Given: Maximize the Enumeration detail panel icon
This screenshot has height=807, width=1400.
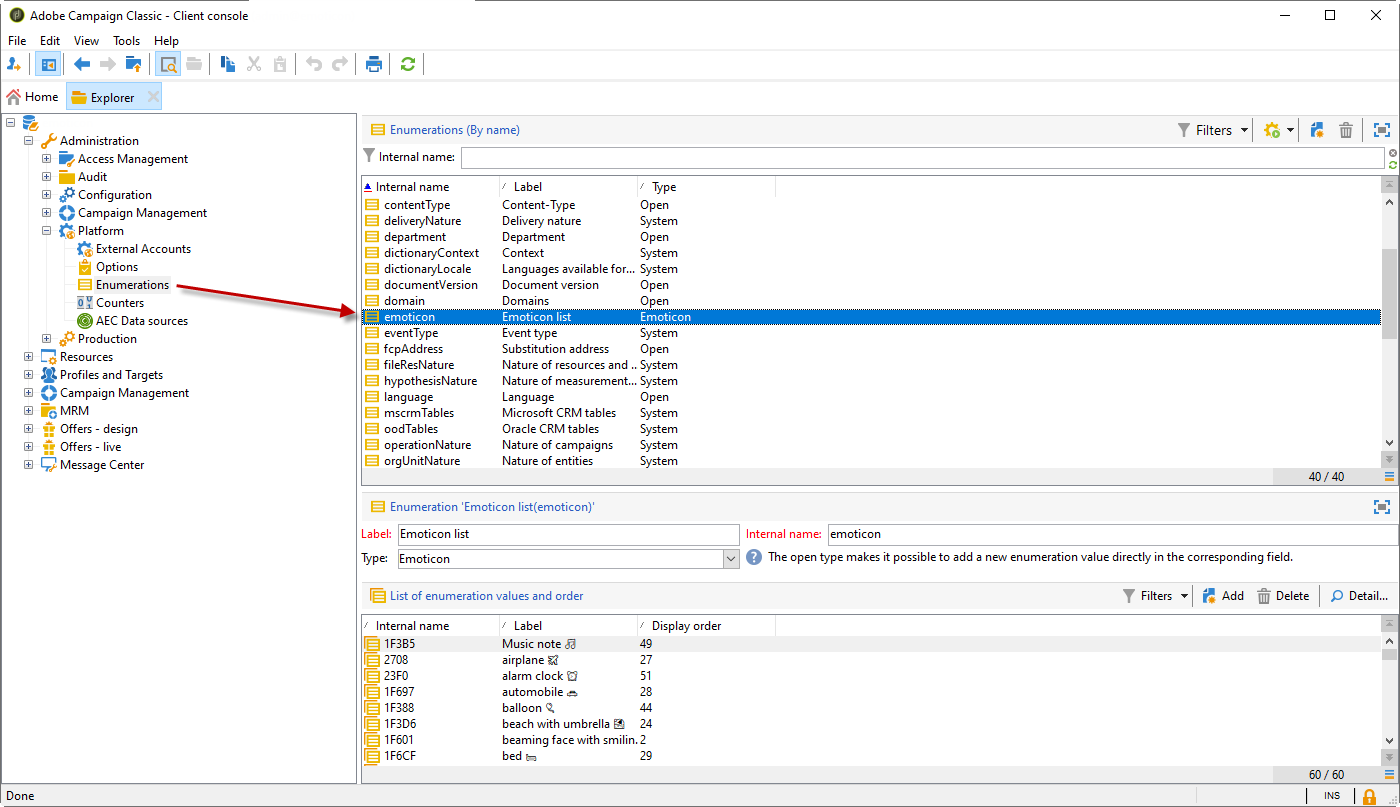Looking at the screenshot, I should pyautogui.click(x=1382, y=507).
